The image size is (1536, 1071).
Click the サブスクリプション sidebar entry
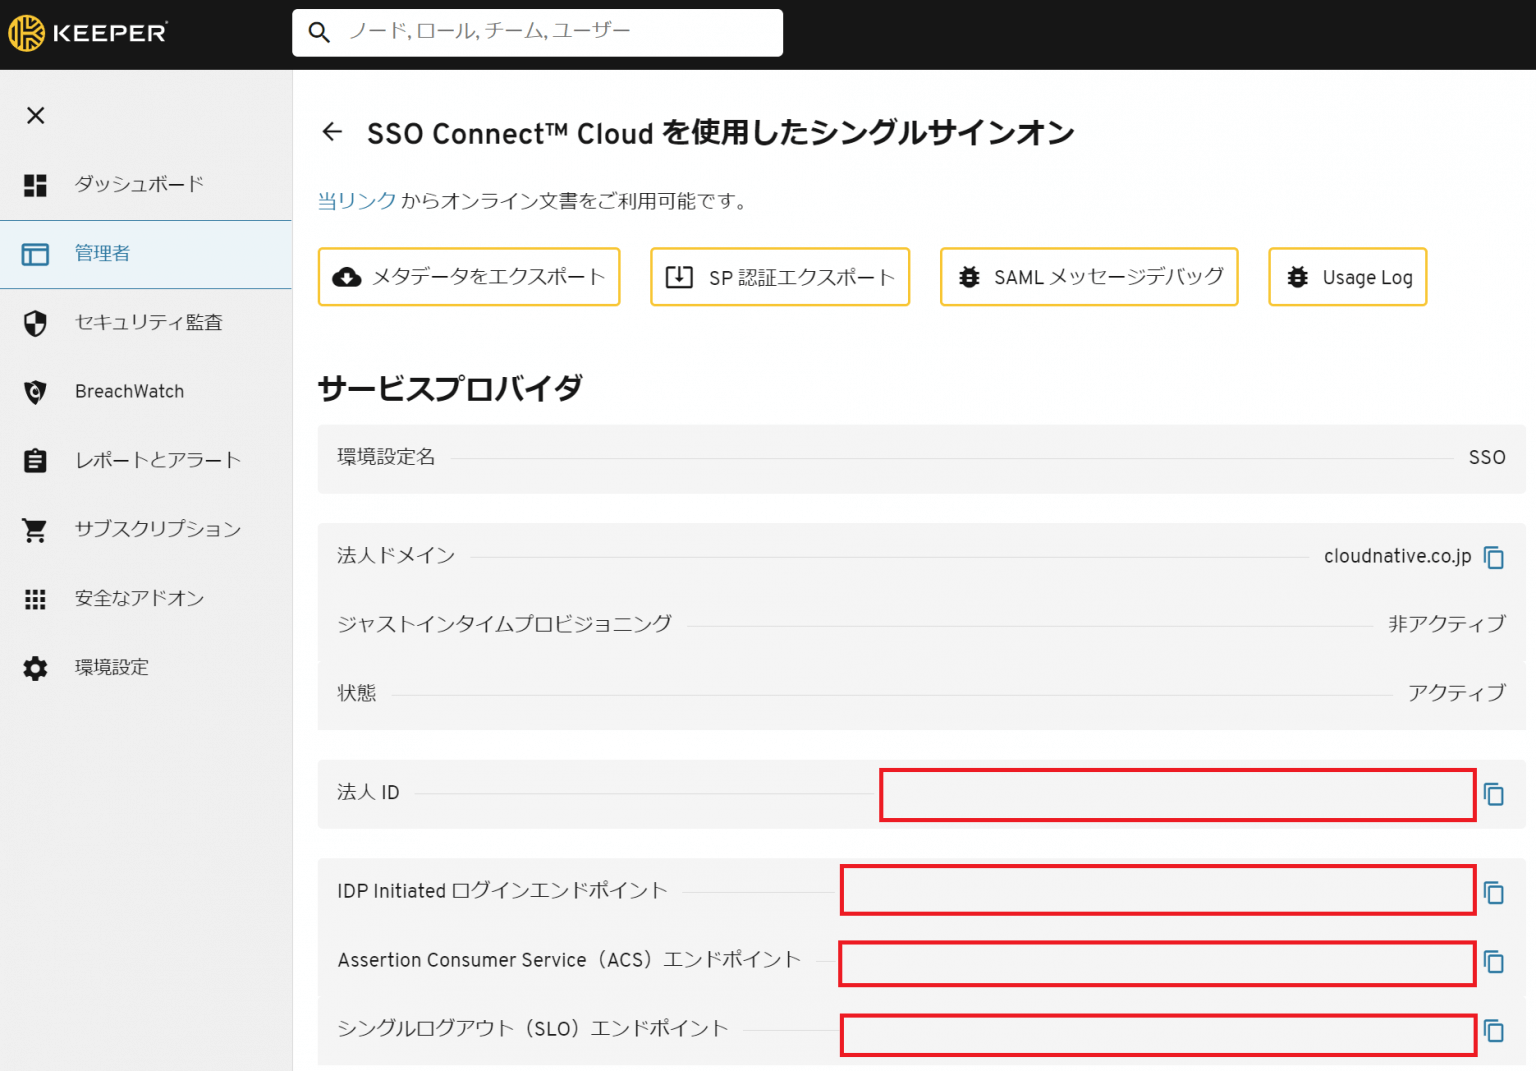click(x=157, y=529)
